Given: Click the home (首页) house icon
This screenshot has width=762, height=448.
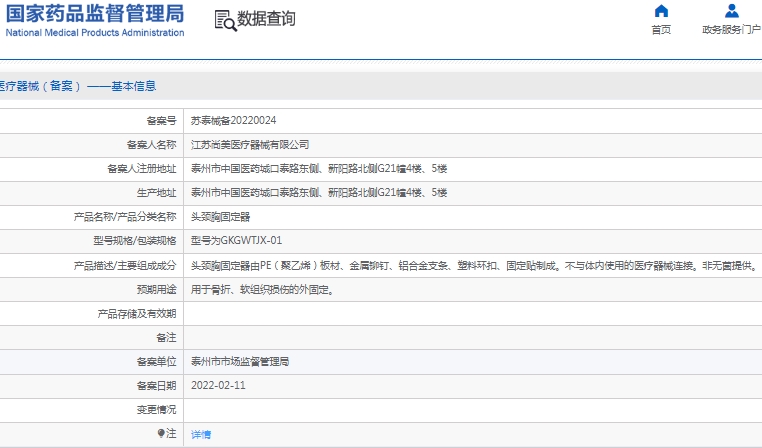Looking at the screenshot, I should [x=661, y=11].
